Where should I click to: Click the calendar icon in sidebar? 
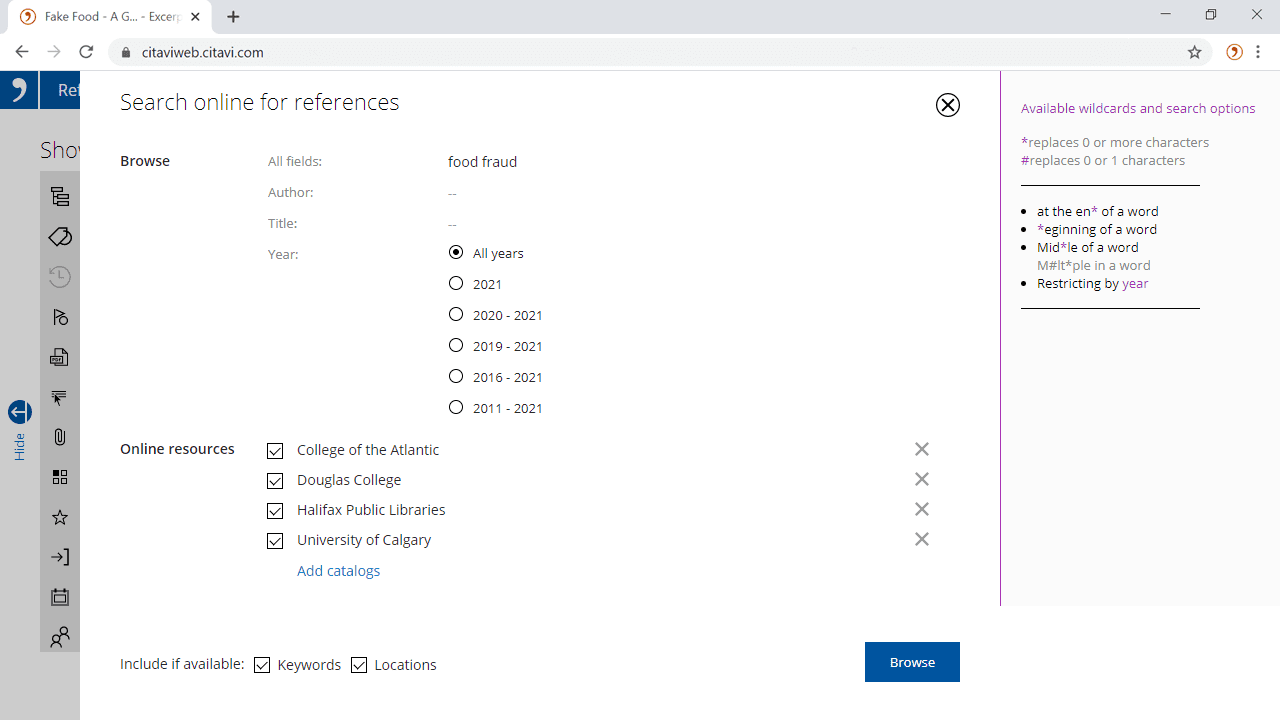[x=60, y=597]
